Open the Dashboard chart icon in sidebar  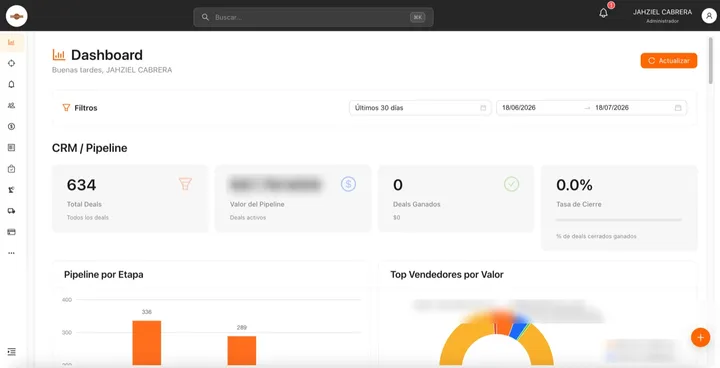coord(11,42)
